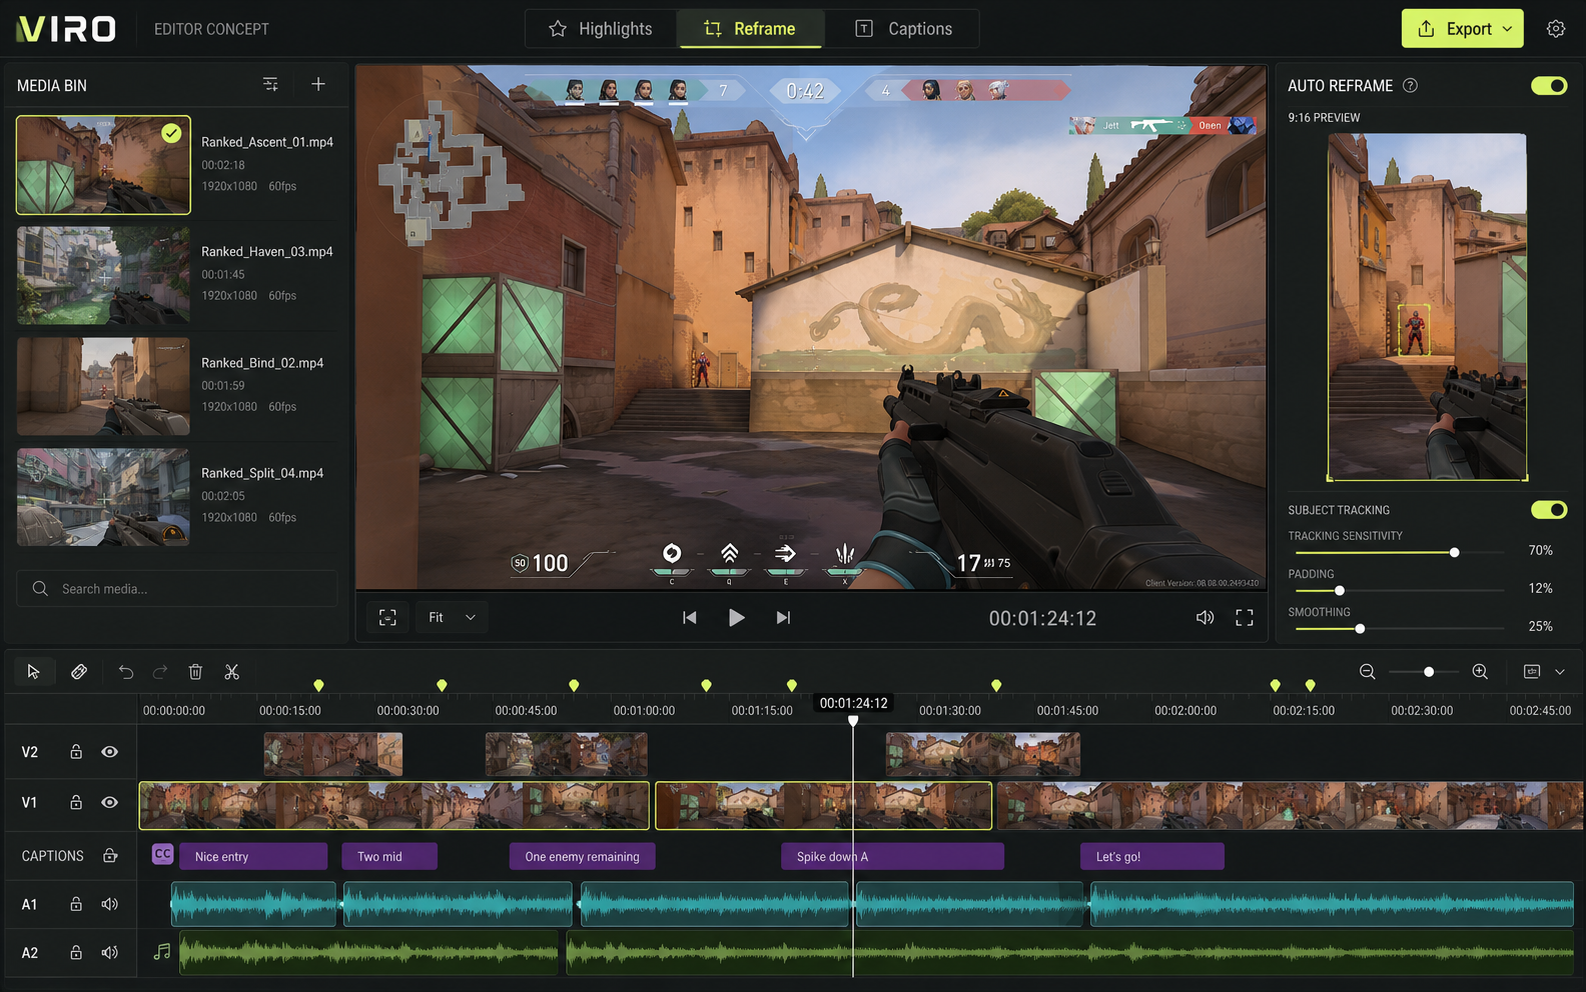Select Ranked_Ascent_01.mp4 thumbnail
This screenshot has width=1586, height=992.
coord(103,165)
